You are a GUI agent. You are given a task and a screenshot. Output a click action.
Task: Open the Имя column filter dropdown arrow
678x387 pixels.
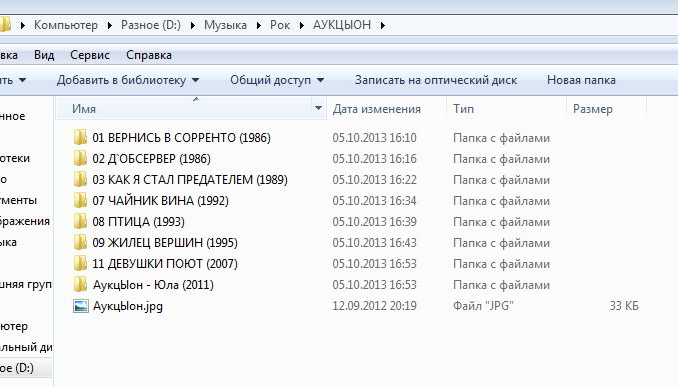point(318,108)
